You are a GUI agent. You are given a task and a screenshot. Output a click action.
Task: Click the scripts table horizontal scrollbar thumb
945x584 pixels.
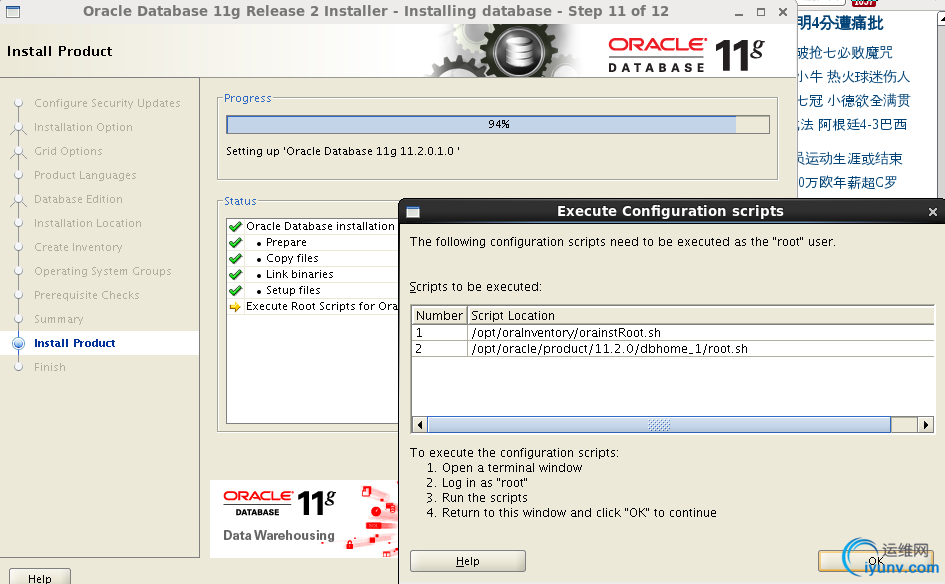click(659, 425)
